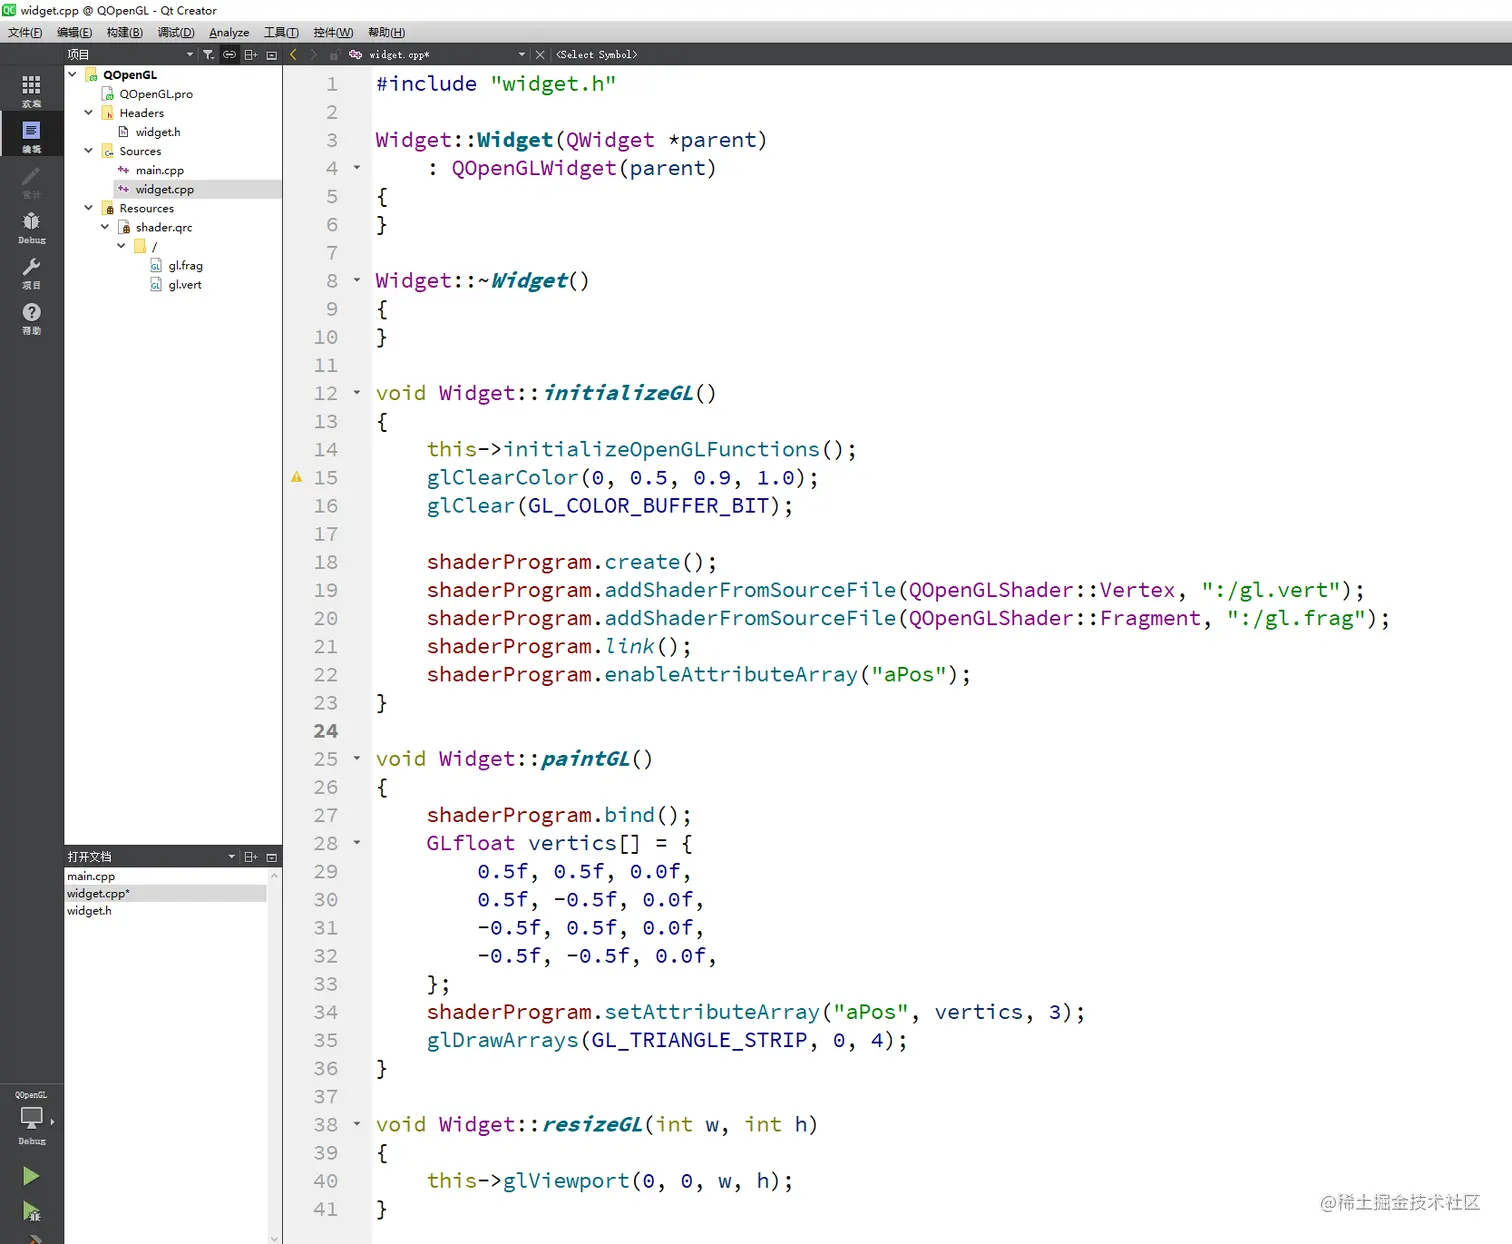The image size is (1512, 1244).
Task: Open the Help (帮助) mode
Action: click(x=31, y=319)
